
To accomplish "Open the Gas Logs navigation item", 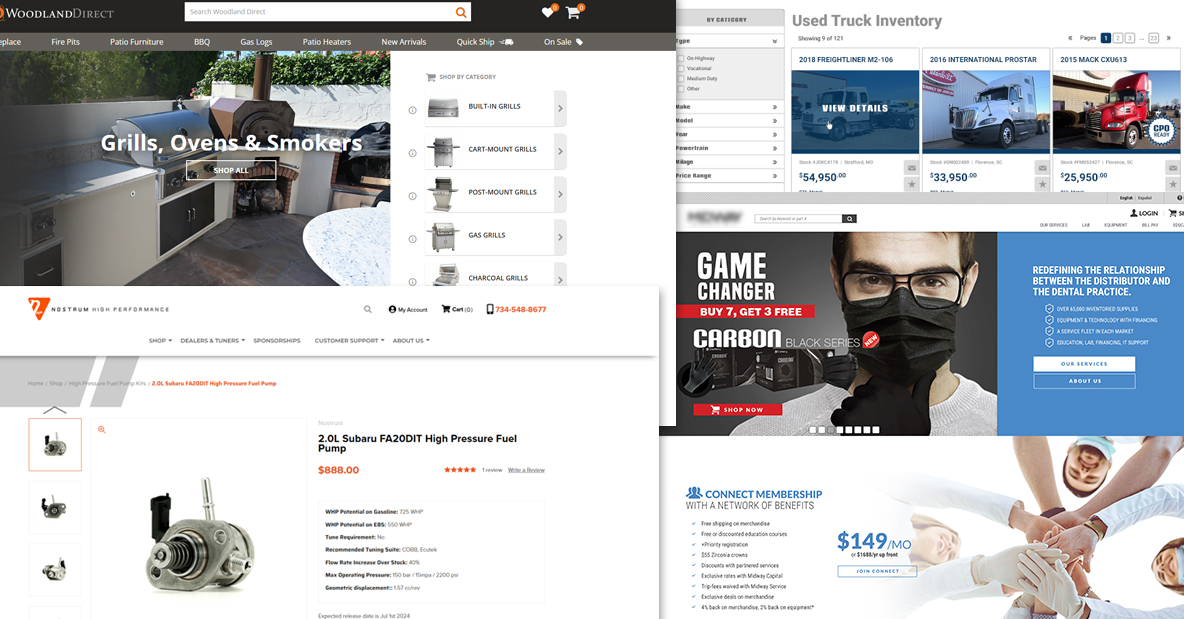I will pyautogui.click(x=256, y=42).
